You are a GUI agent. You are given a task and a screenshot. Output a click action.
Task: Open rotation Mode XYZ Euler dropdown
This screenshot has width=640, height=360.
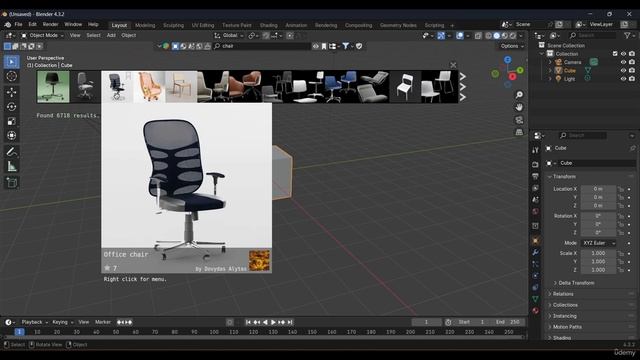(x=598, y=243)
